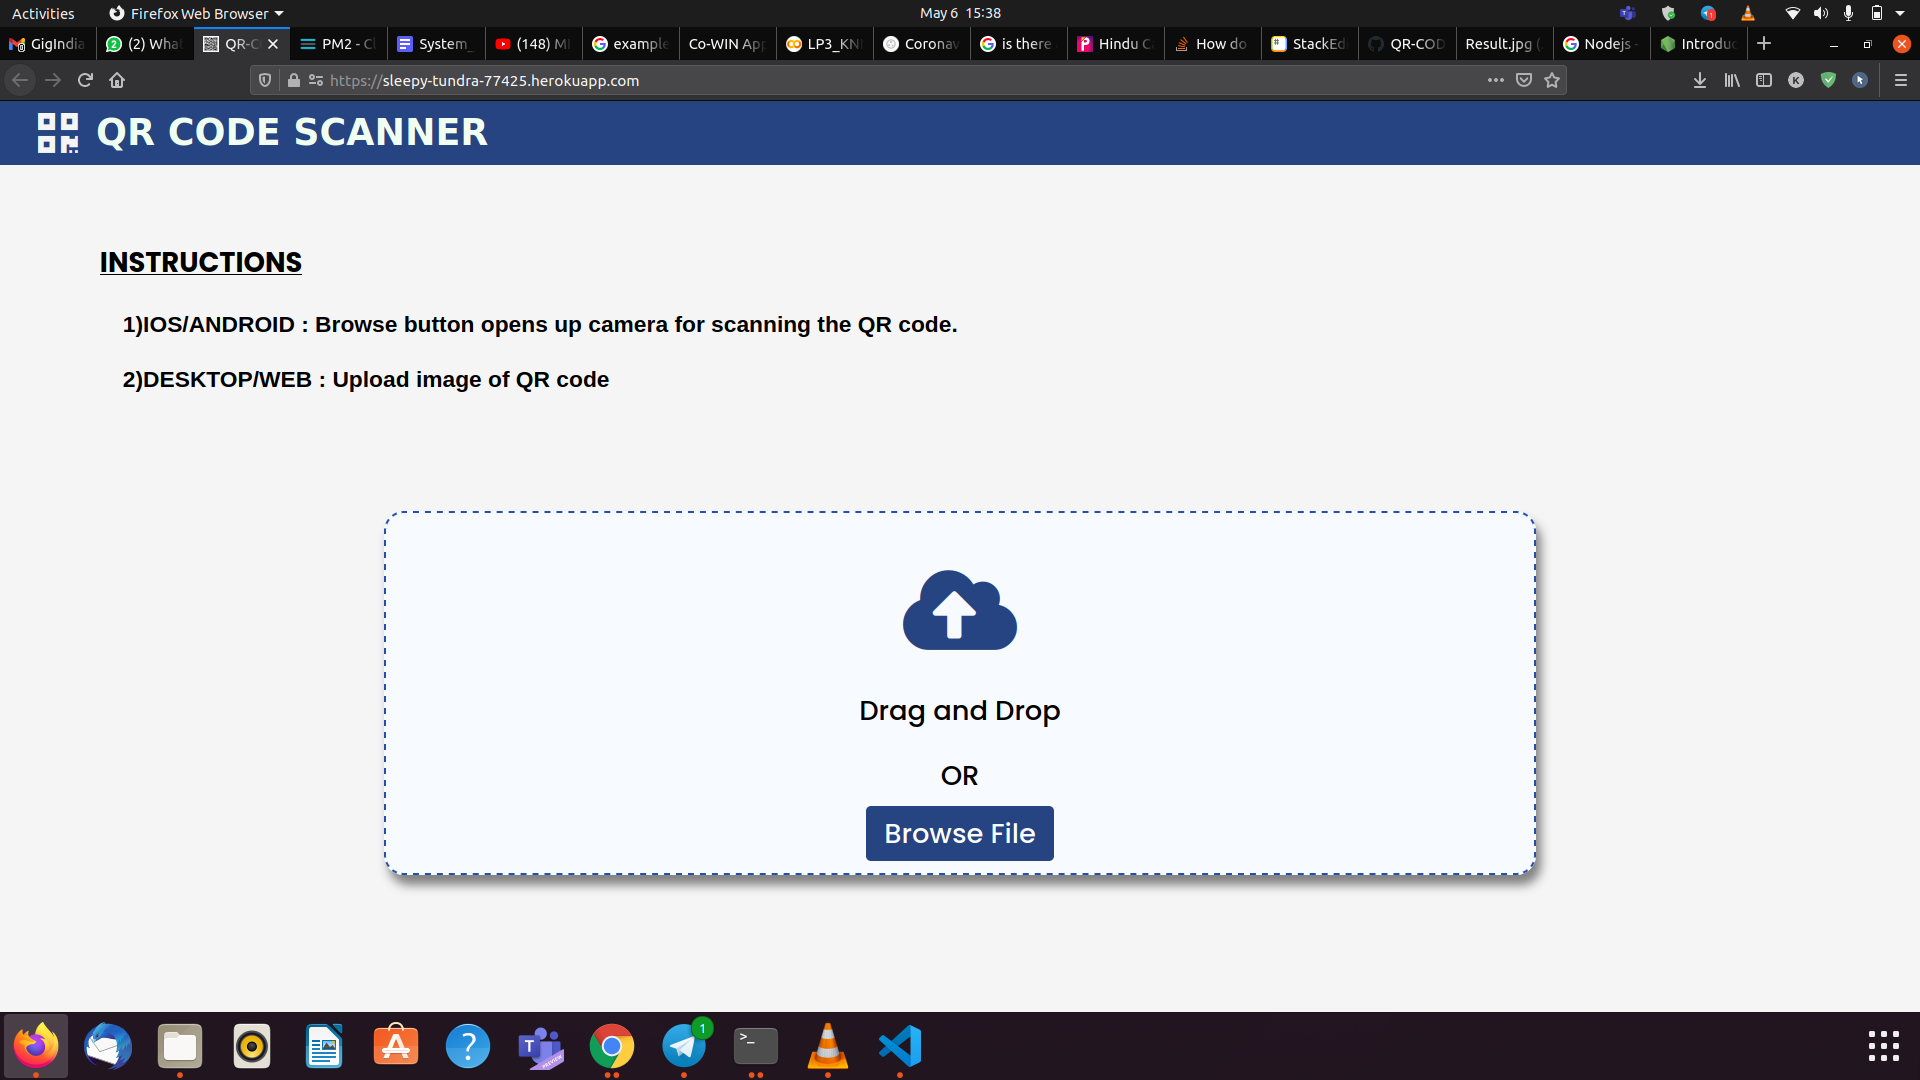Open a new browser tab
Image resolution: width=1920 pixels, height=1080 pixels.
pos(1764,44)
